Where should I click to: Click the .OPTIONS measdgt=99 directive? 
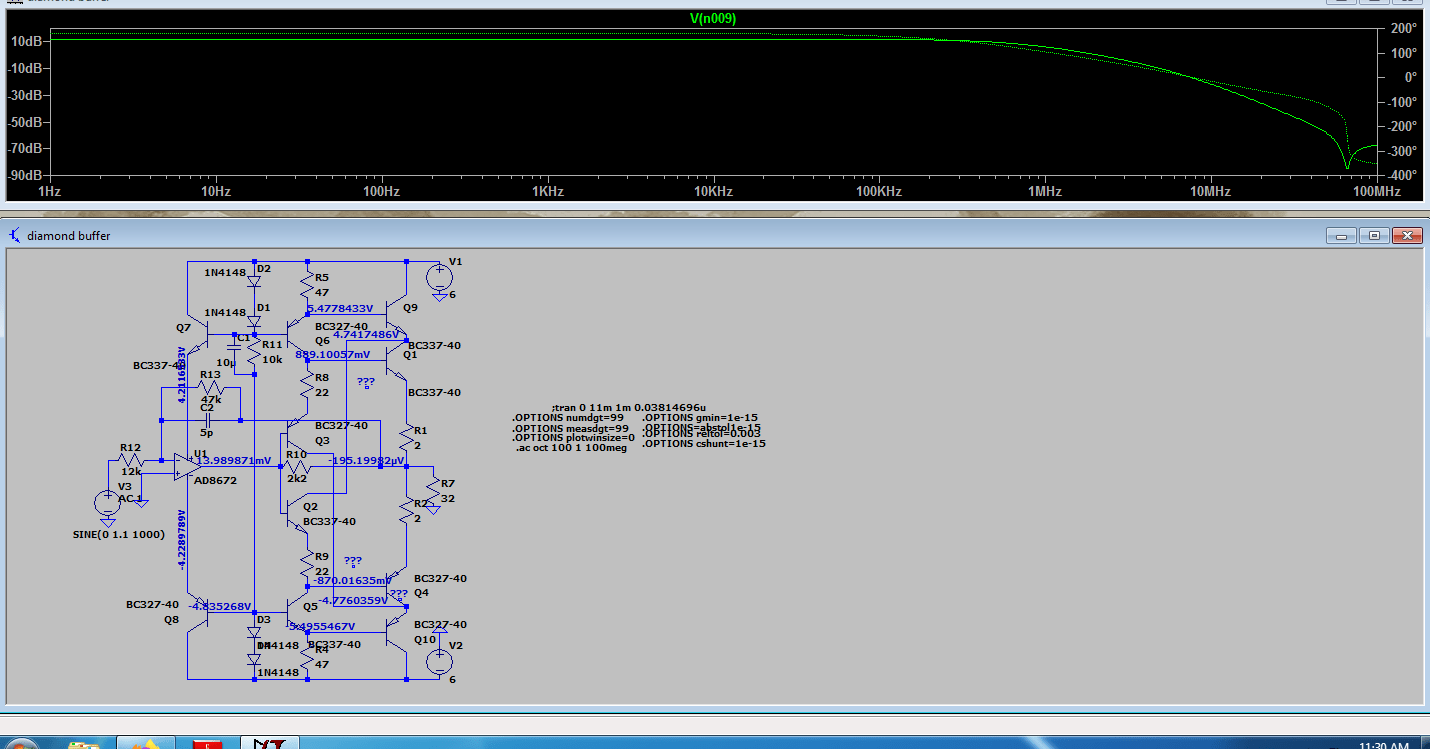pos(568,428)
